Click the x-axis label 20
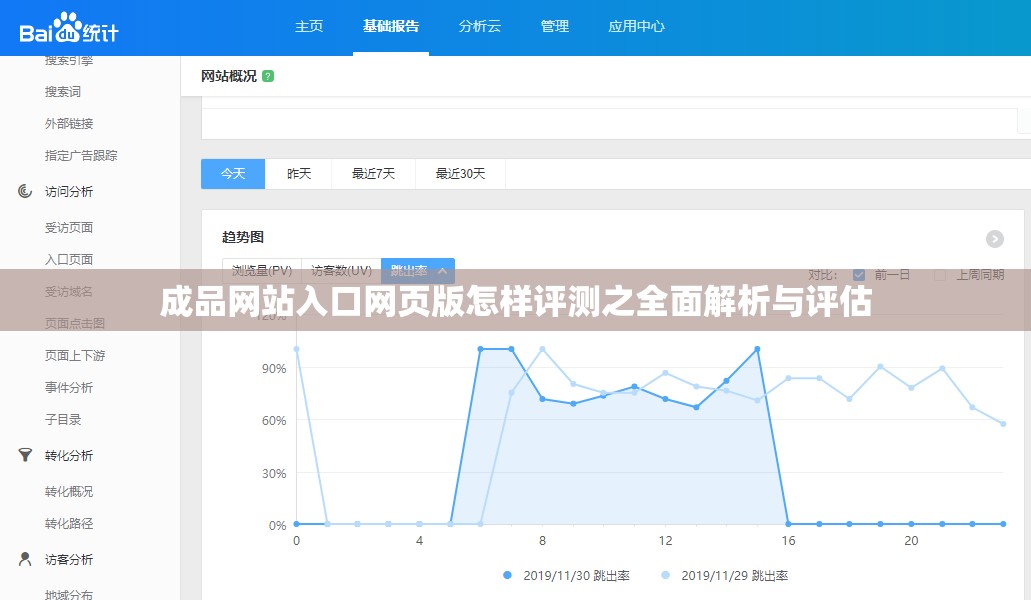This screenshot has width=1031, height=600. (911, 541)
